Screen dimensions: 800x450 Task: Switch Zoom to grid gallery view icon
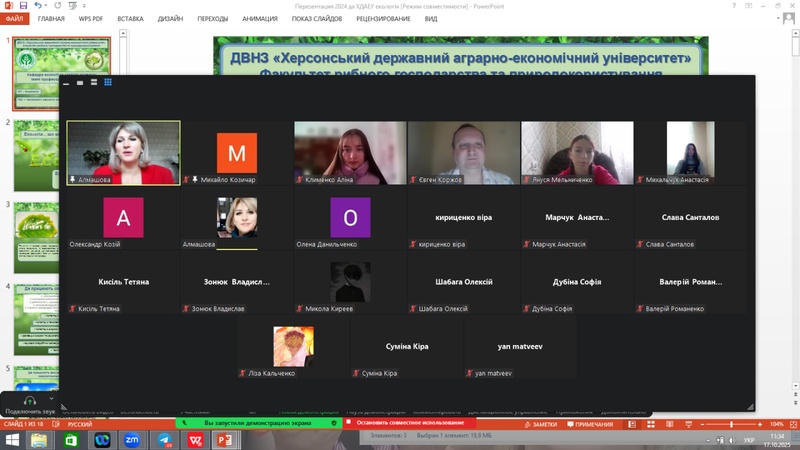click(108, 83)
